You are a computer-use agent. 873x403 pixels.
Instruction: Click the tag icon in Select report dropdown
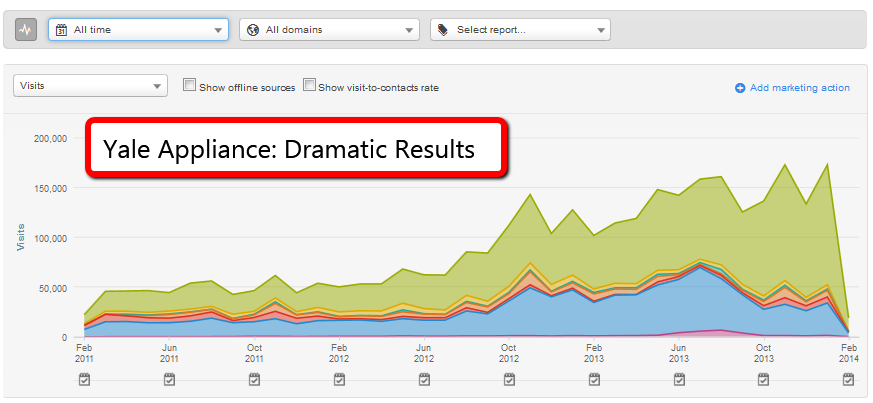[x=443, y=30]
